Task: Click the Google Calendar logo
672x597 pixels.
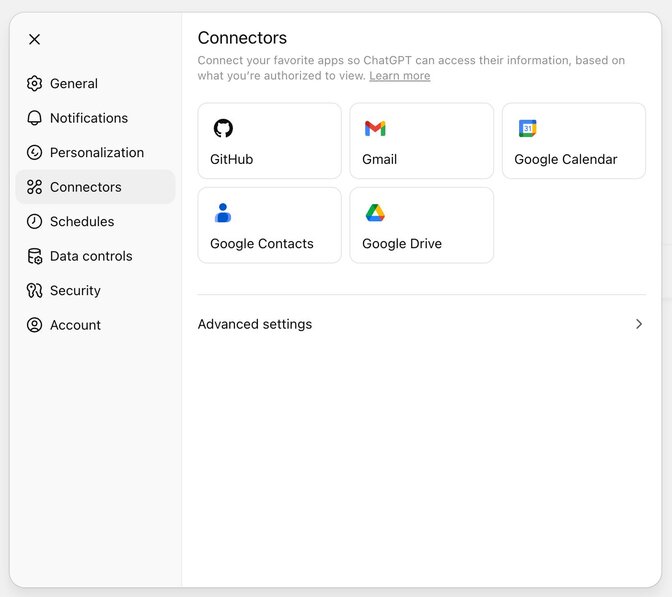Action: point(528,128)
